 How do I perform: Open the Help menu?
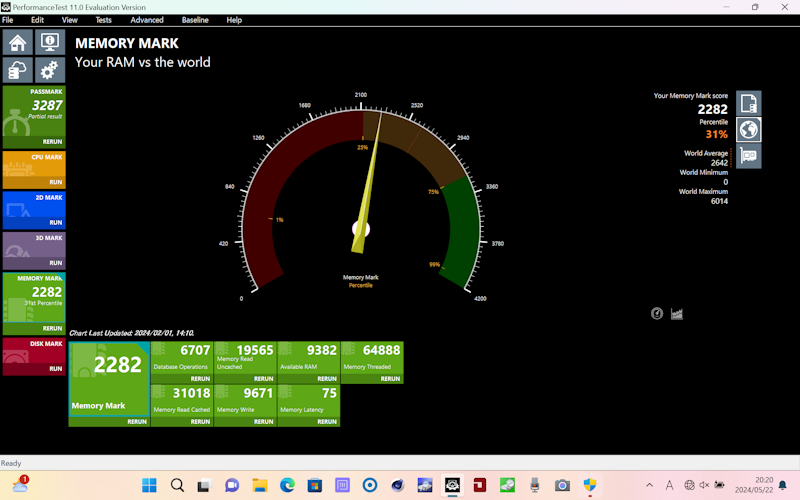click(234, 20)
